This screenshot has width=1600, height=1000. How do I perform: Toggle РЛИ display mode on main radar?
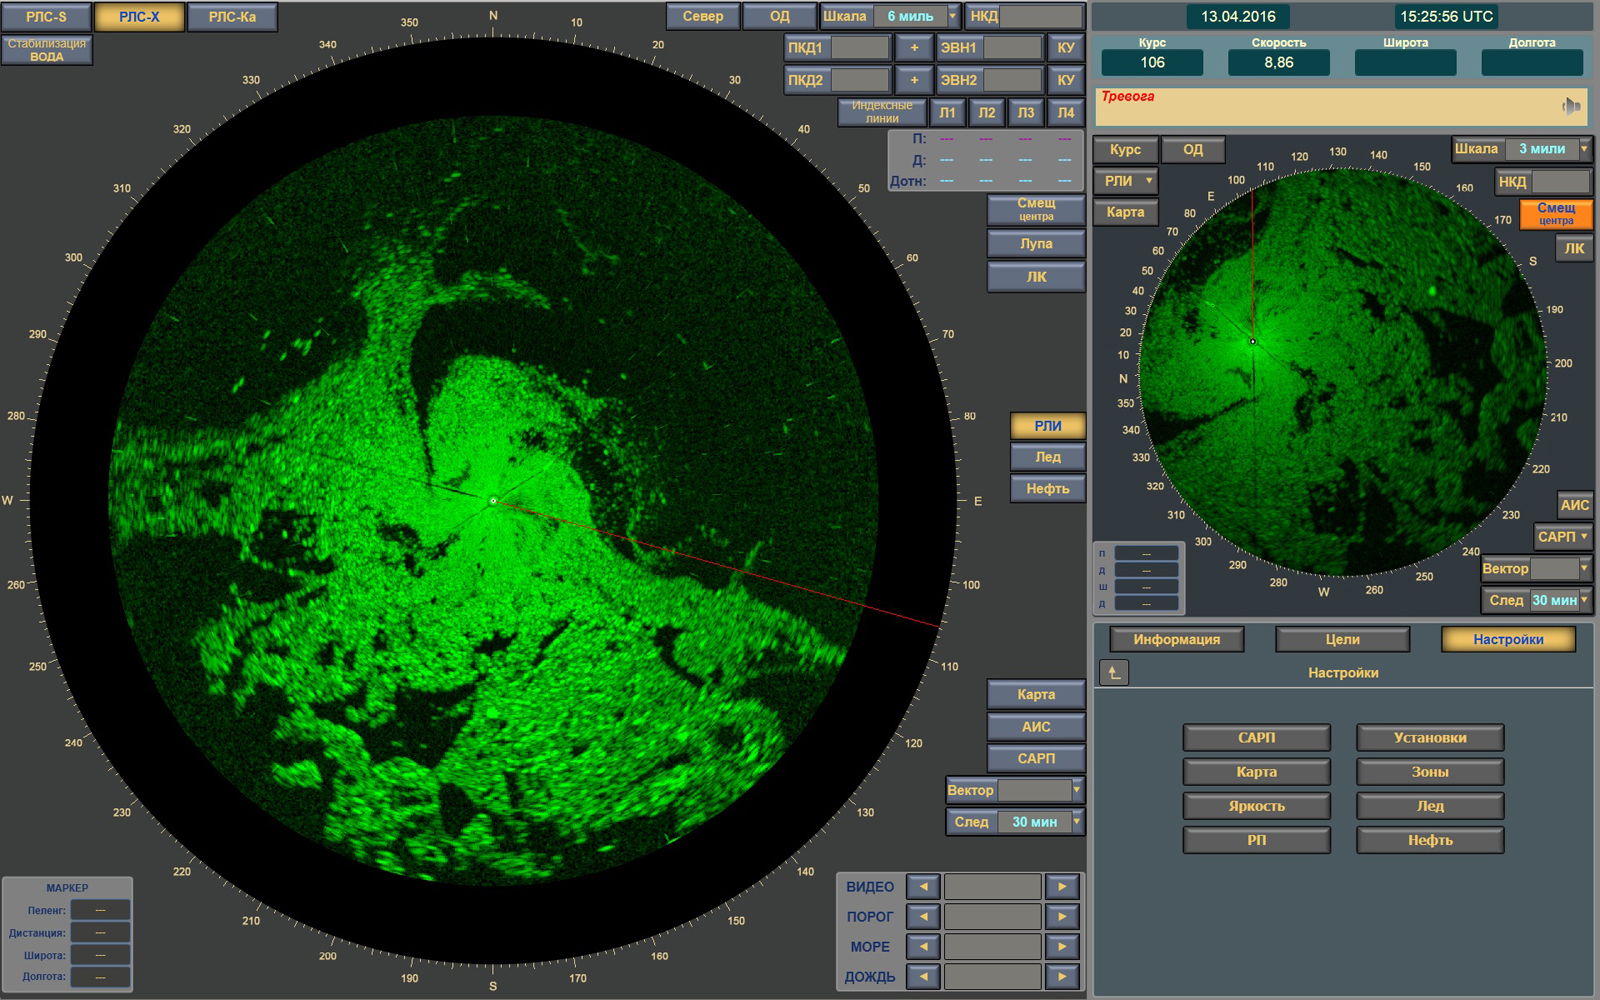(1048, 426)
